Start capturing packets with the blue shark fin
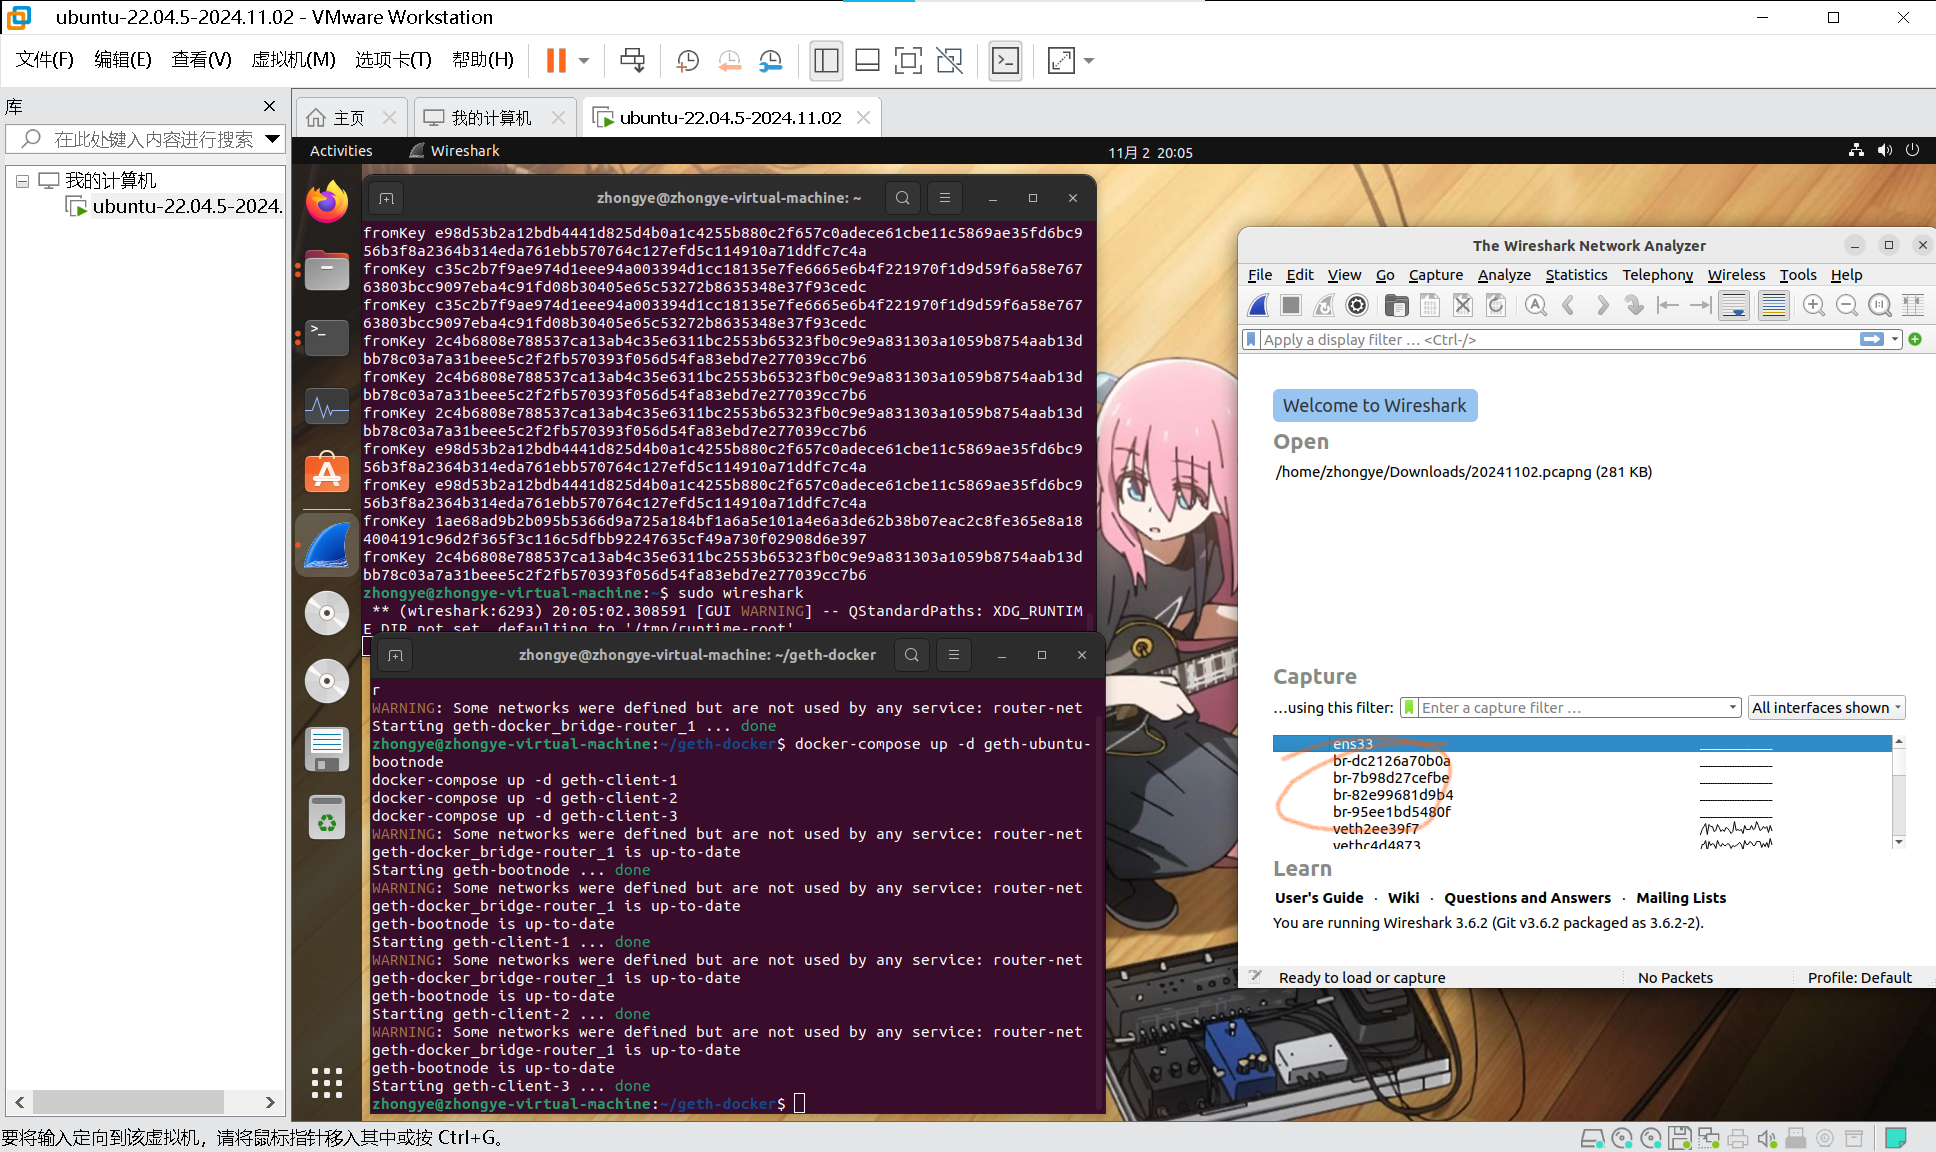 1259,305
